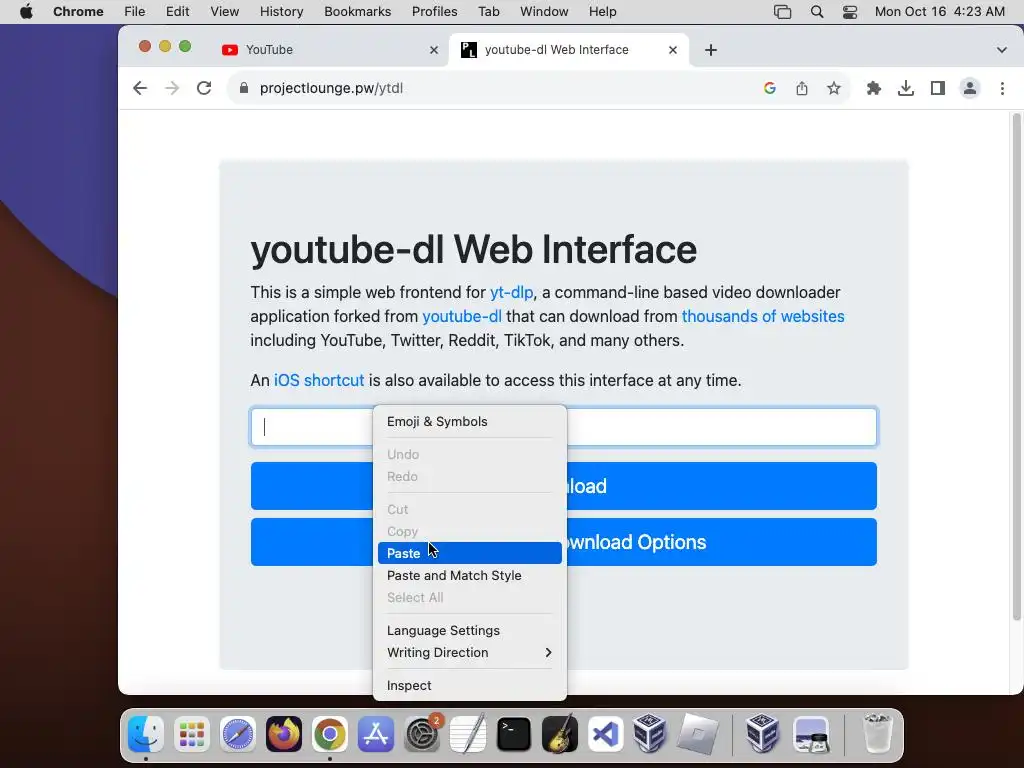Screen dimensions: 1024x768
Task: Reload the projectlounge.pw page
Action: pos(204,88)
